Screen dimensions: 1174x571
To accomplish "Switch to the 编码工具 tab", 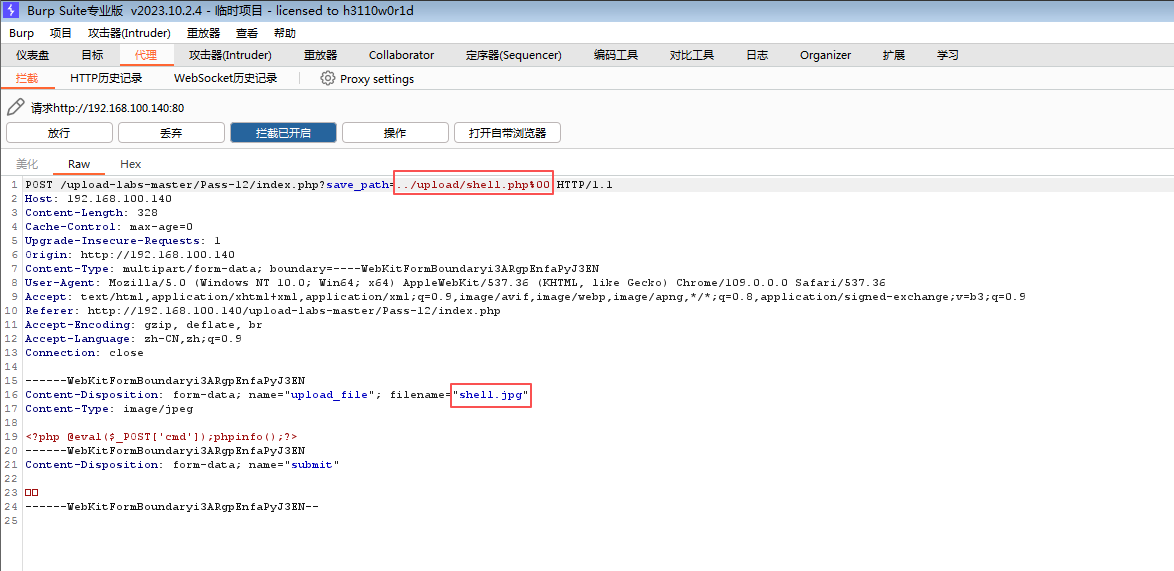I will point(616,55).
